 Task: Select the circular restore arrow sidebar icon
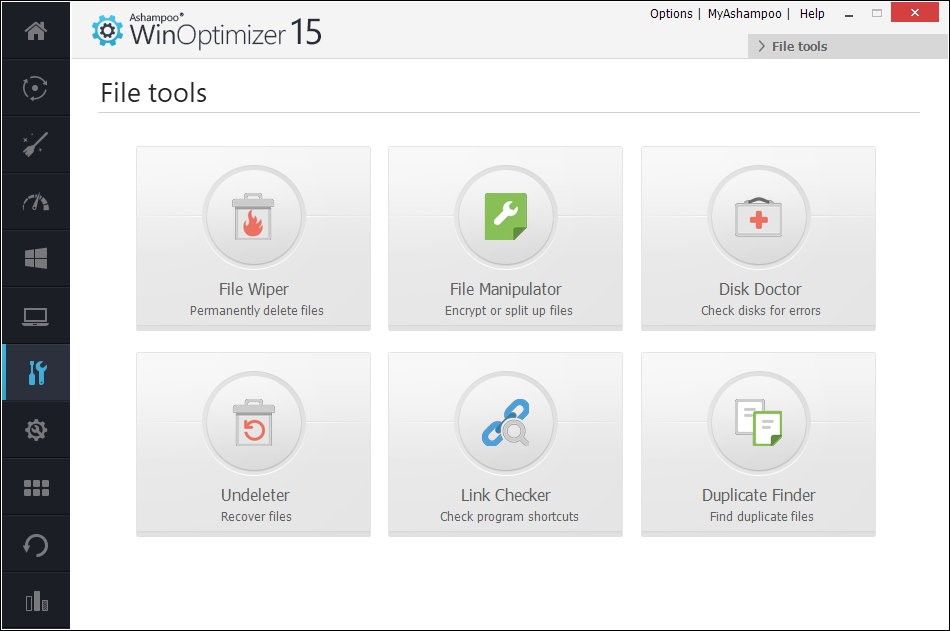tap(36, 544)
